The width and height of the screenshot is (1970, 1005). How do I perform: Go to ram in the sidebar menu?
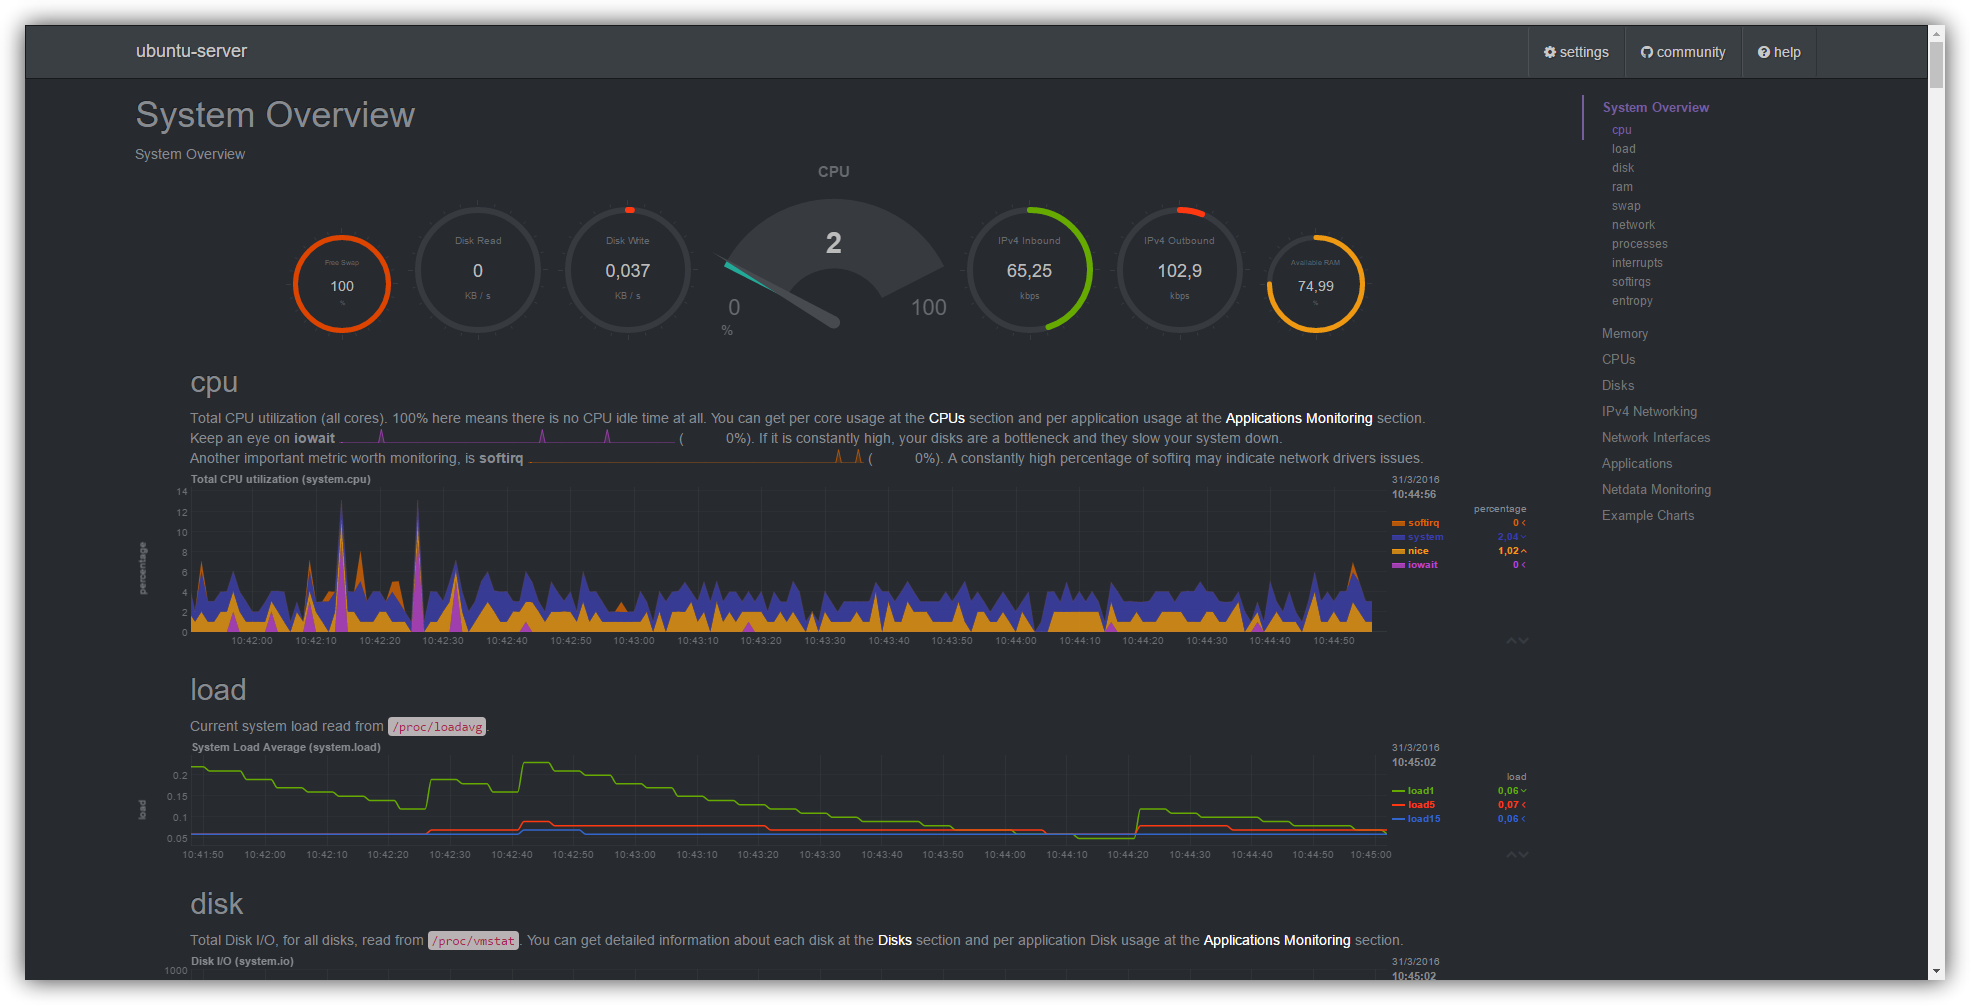1622,187
